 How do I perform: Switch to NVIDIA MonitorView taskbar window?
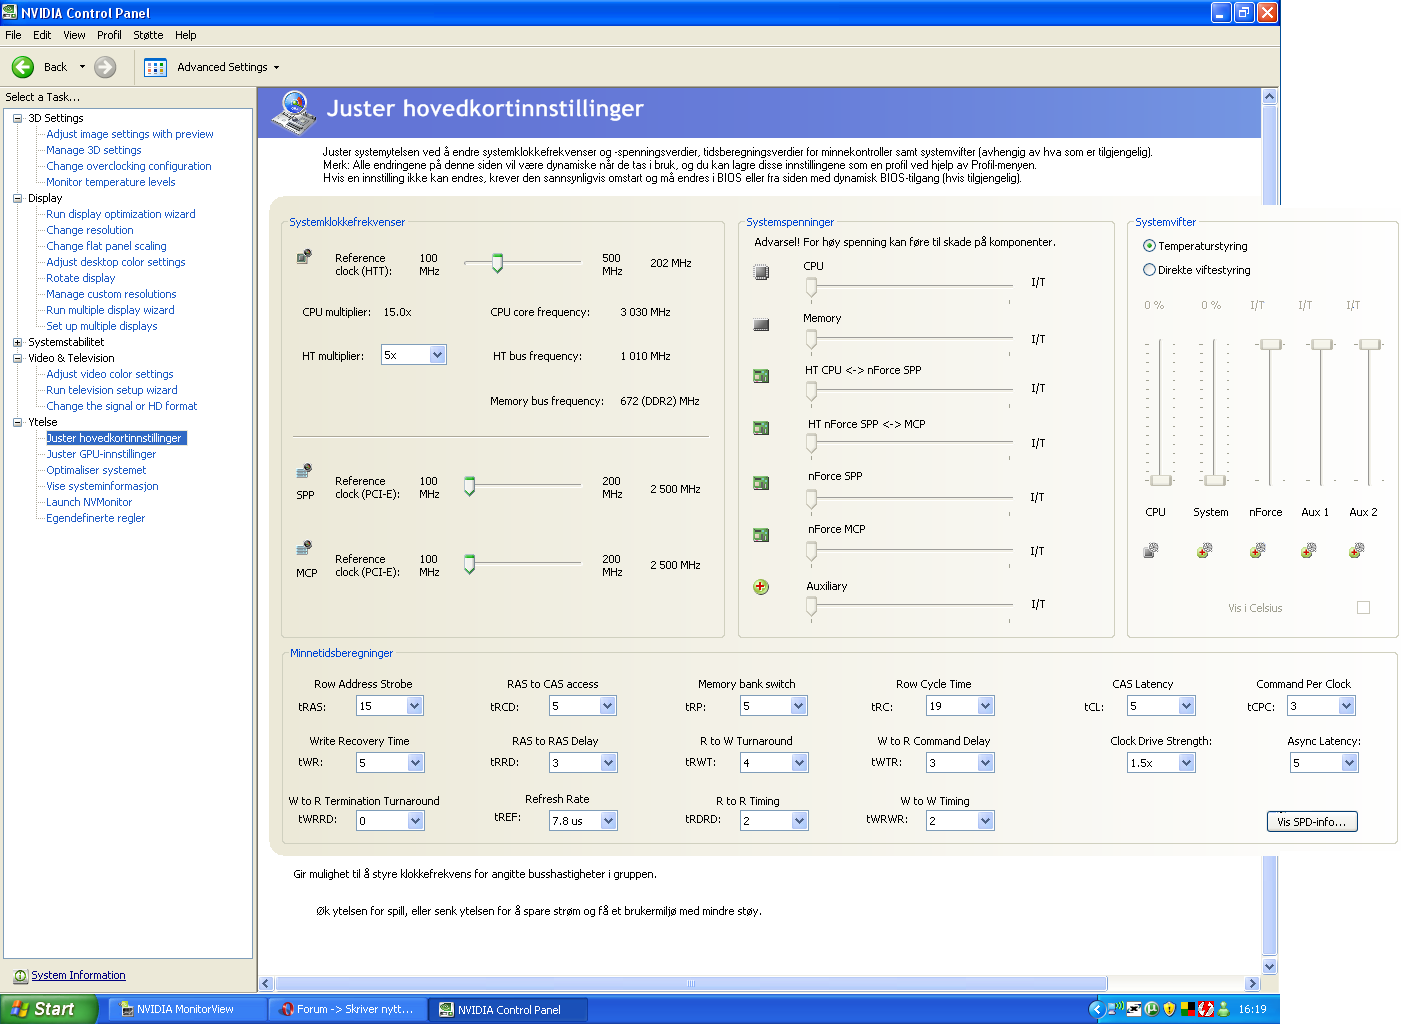click(x=187, y=1010)
